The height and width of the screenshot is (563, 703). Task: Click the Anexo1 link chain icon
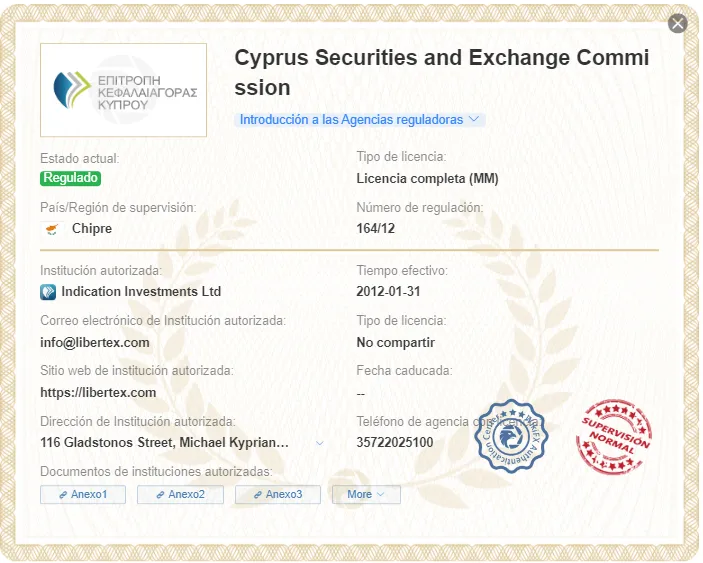(63, 495)
